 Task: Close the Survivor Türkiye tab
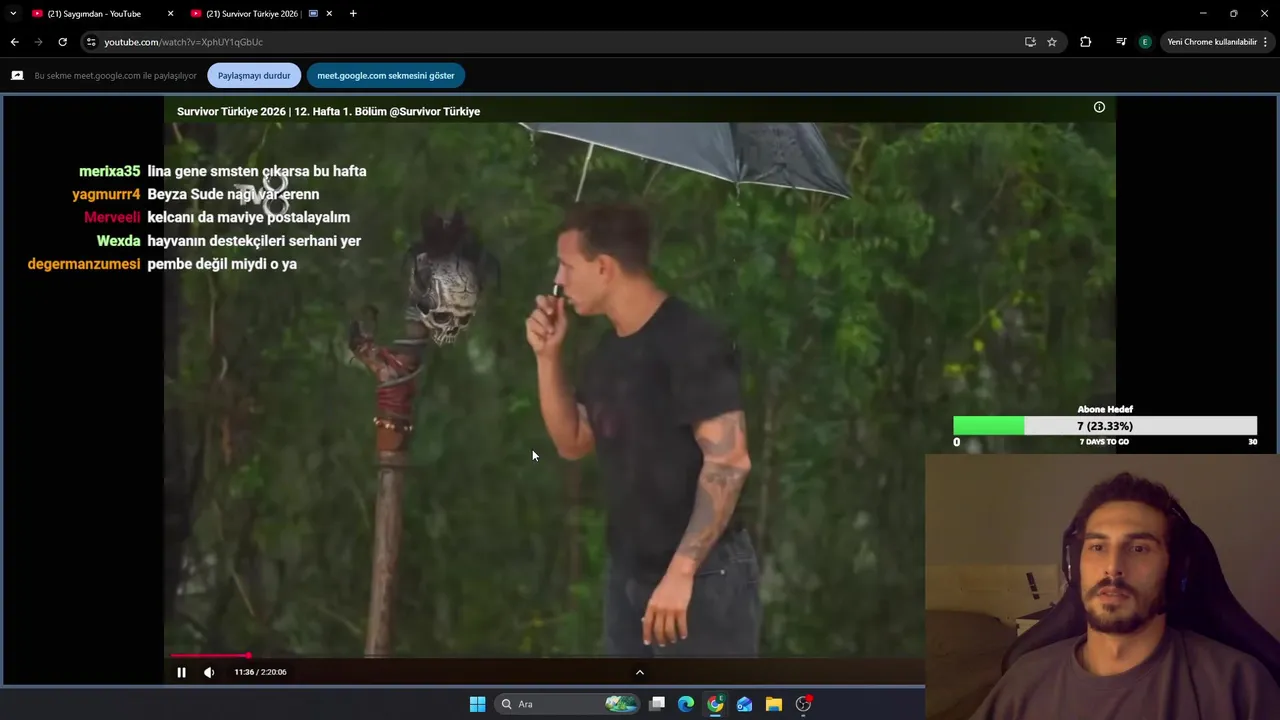click(329, 14)
